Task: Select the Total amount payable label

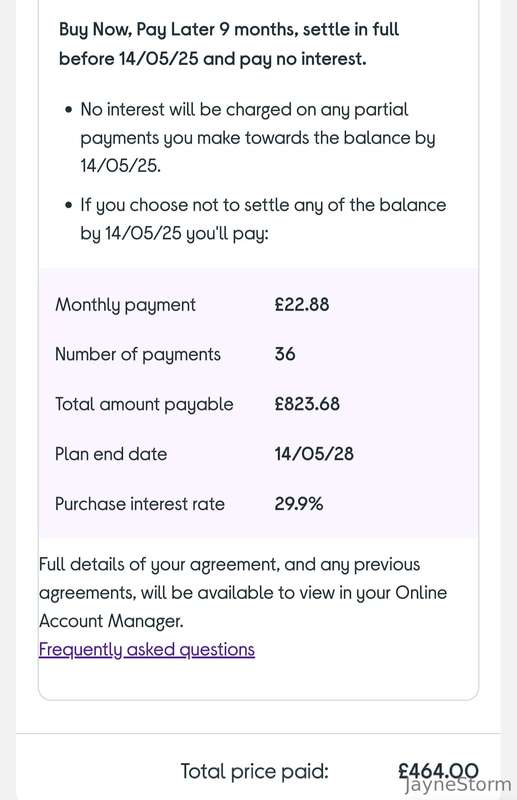Action: [144, 404]
